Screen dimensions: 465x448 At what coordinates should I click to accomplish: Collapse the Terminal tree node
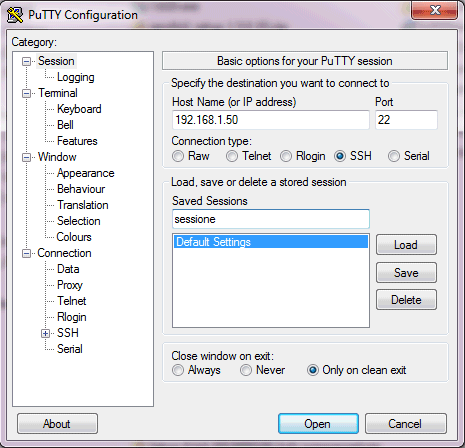[26, 93]
